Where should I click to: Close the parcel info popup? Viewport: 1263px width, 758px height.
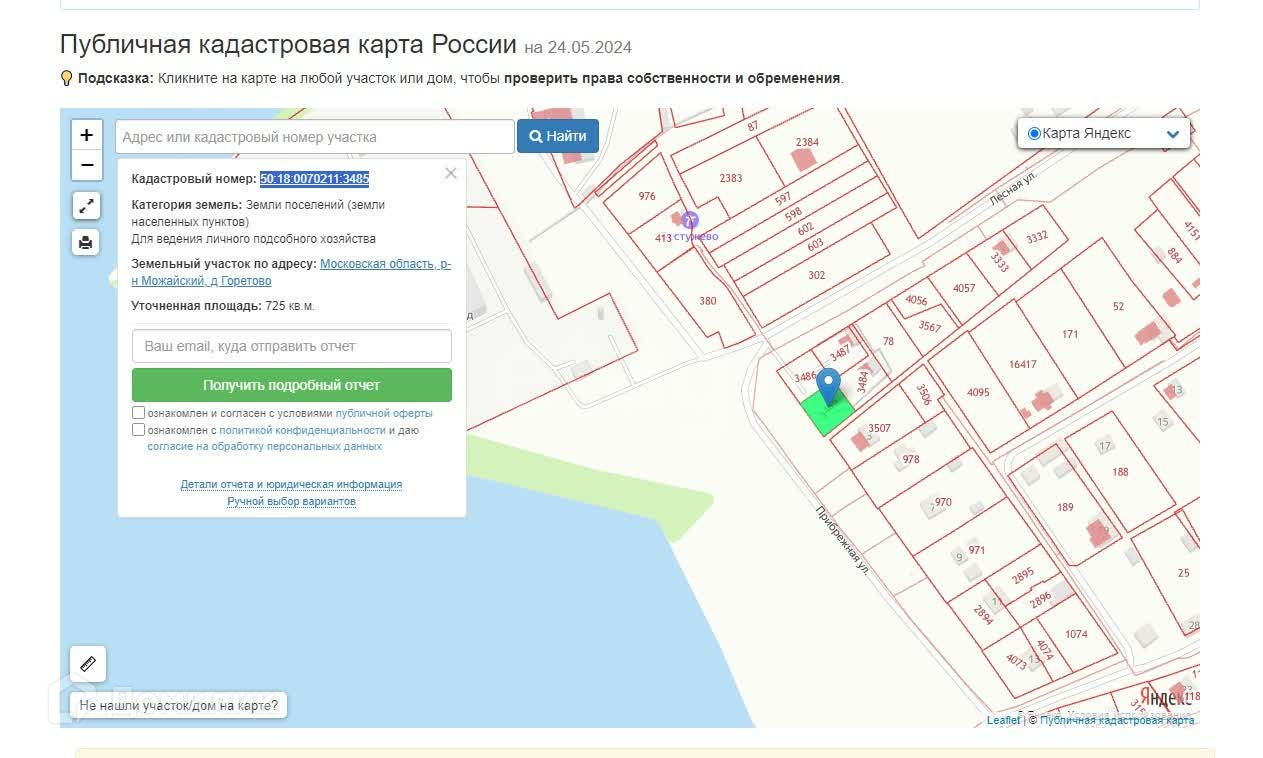pyautogui.click(x=450, y=173)
